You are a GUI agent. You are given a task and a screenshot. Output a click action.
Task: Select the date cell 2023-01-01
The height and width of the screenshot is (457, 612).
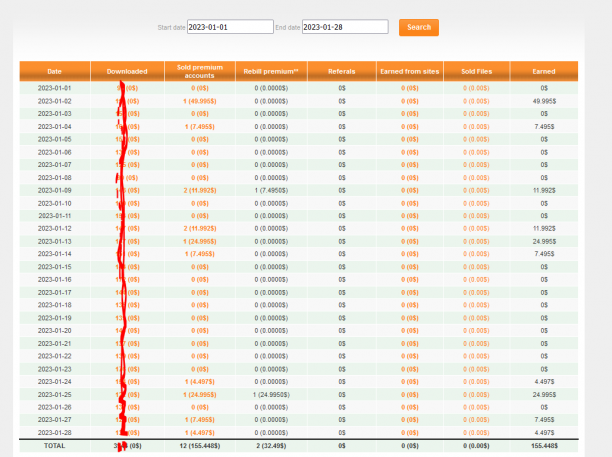pos(55,88)
